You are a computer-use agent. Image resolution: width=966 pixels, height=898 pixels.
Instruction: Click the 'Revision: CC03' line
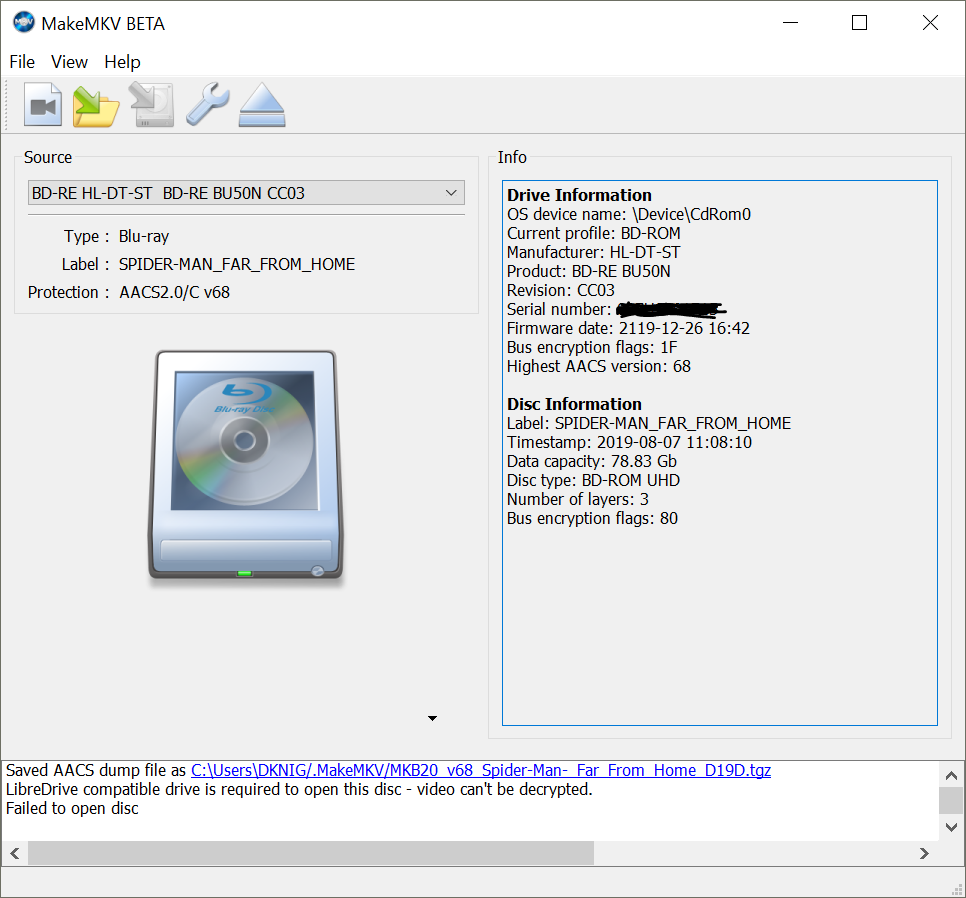coord(561,291)
